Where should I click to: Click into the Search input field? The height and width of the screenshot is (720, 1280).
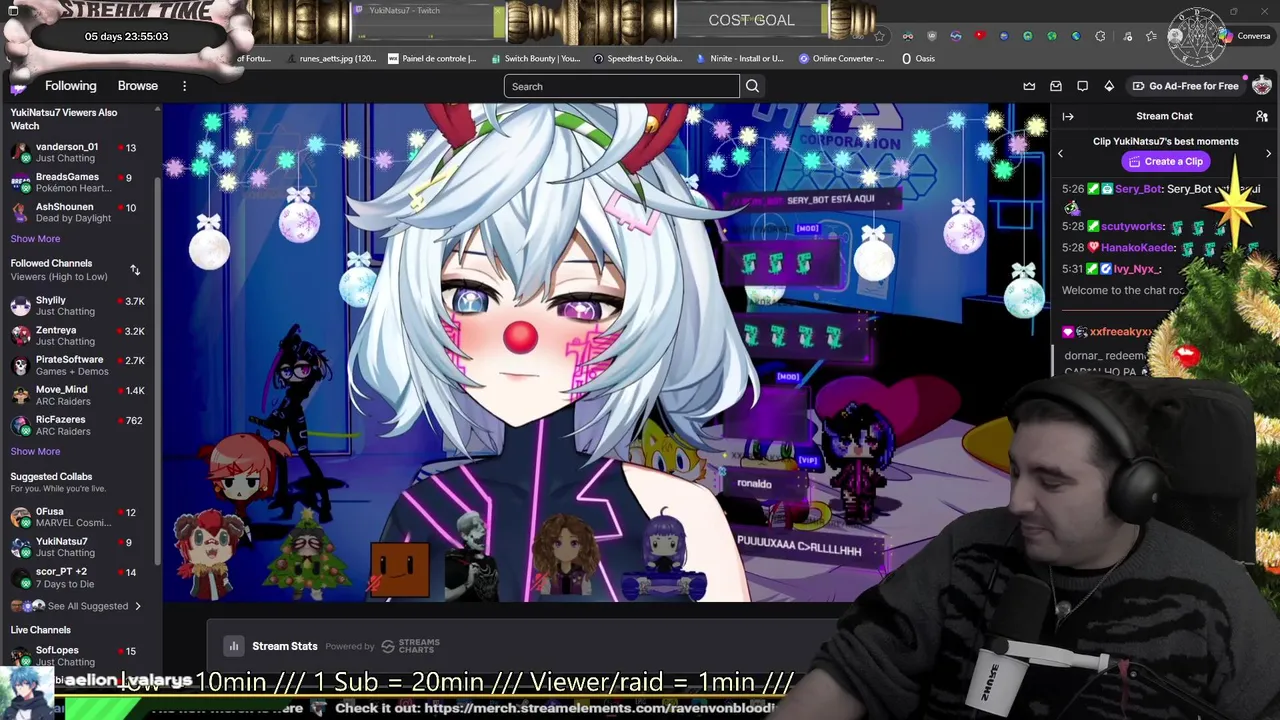click(621, 86)
